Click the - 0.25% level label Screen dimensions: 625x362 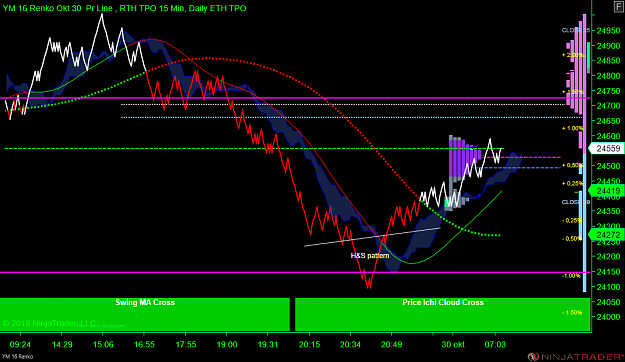pyautogui.click(x=572, y=220)
